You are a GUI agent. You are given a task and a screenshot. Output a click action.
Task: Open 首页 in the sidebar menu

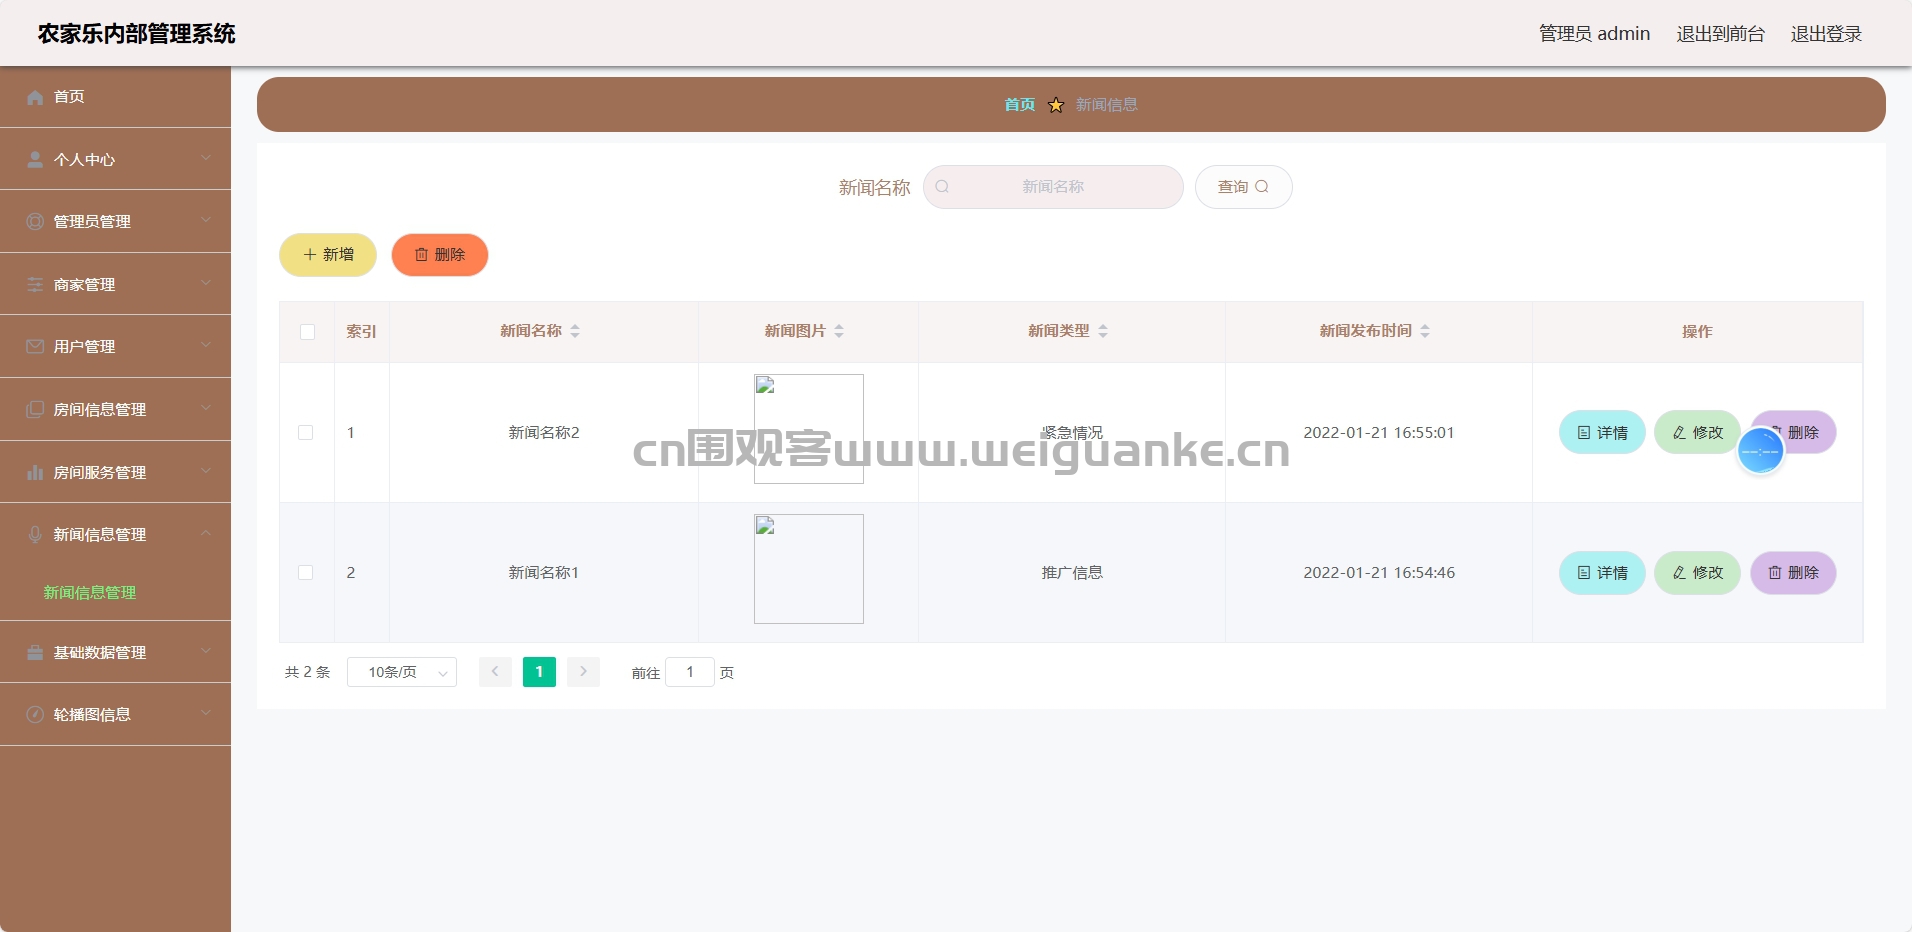pyautogui.click(x=115, y=97)
